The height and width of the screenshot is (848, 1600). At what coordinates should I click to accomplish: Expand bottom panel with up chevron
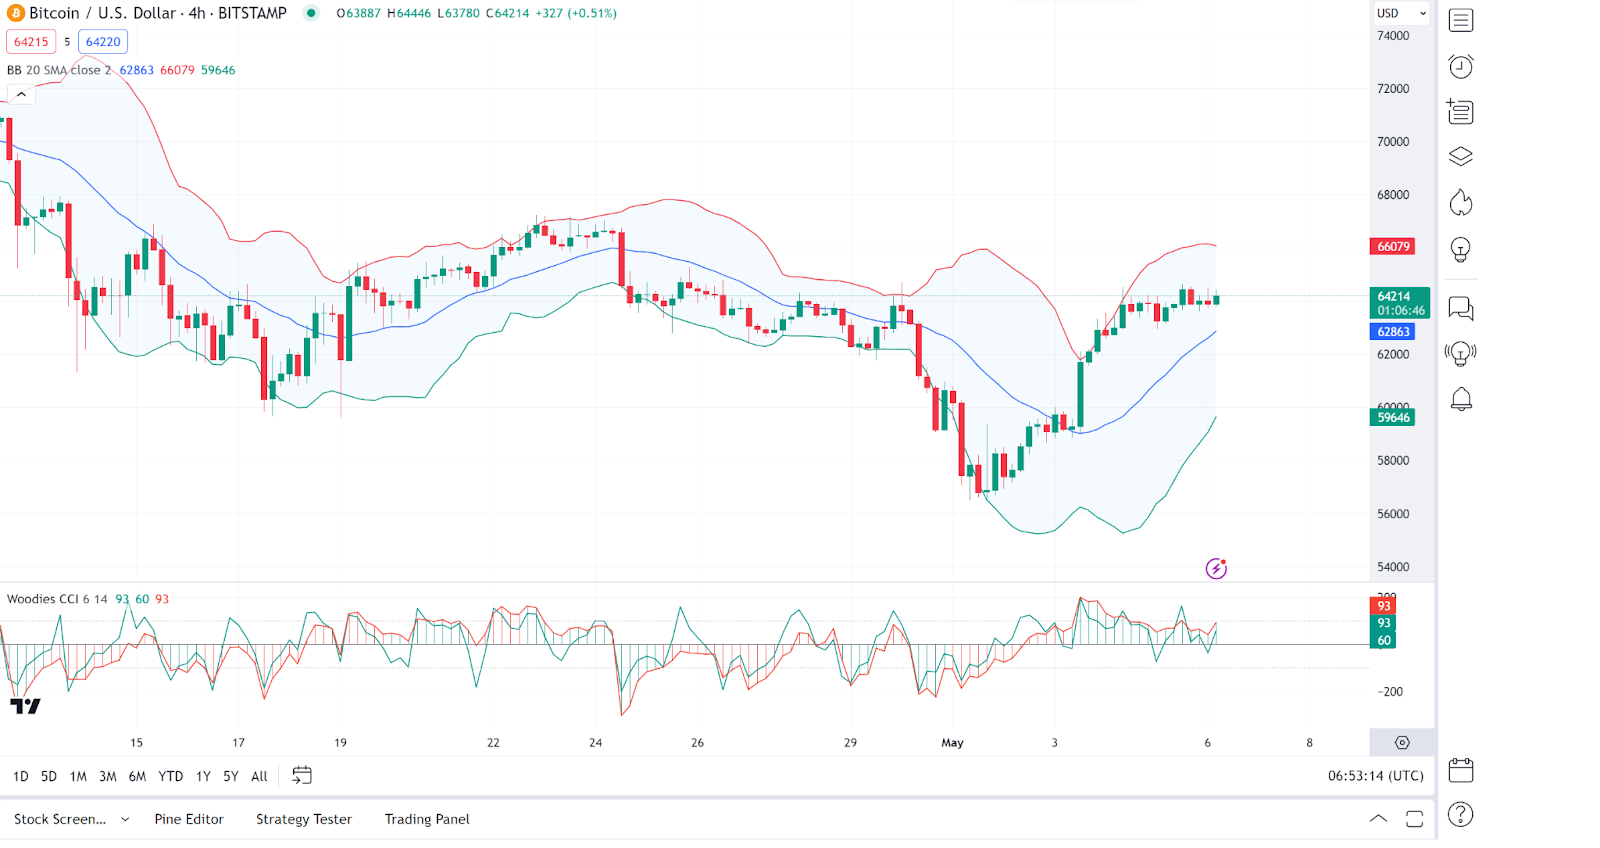pyautogui.click(x=1378, y=818)
